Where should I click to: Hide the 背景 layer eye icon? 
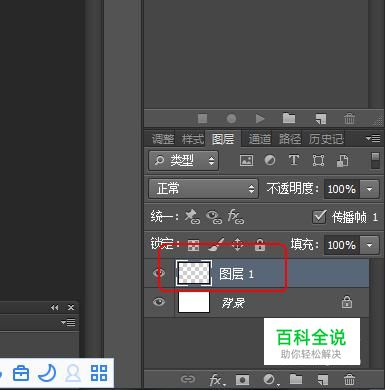click(159, 302)
